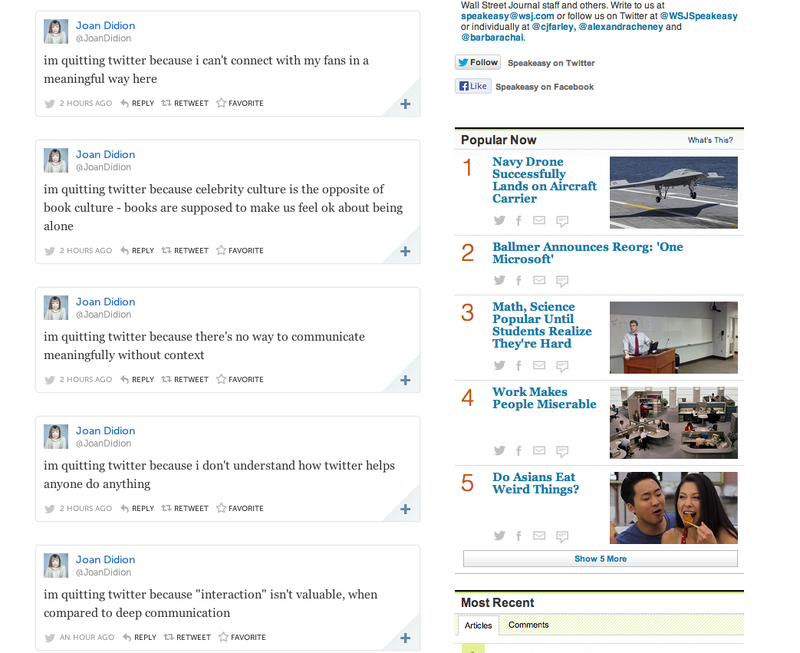Viewport: 800px width, 653px height.
Task: Reply to the 'celebrity culture' tweet
Action: [x=137, y=250]
